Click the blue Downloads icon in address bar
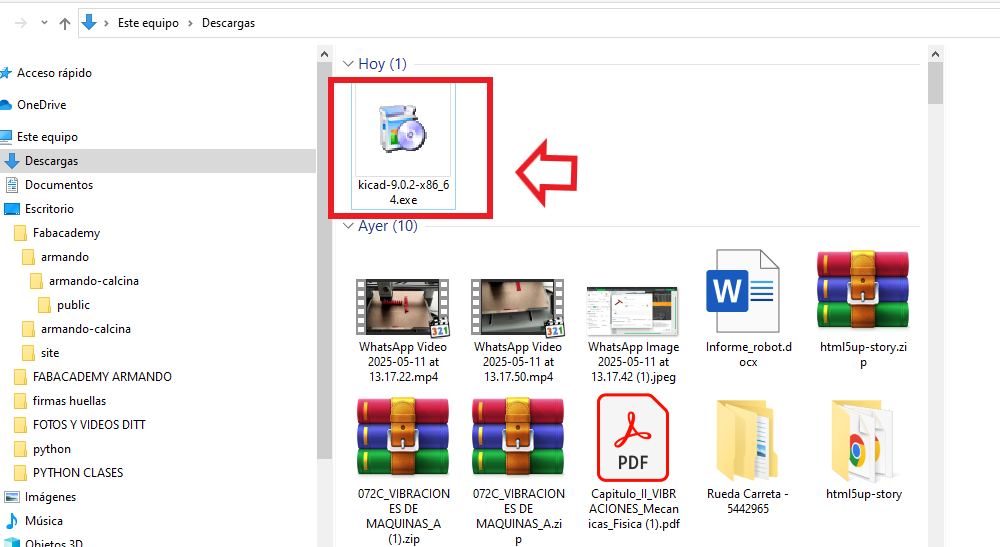This screenshot has height=547, width=1000. (89, 22)
